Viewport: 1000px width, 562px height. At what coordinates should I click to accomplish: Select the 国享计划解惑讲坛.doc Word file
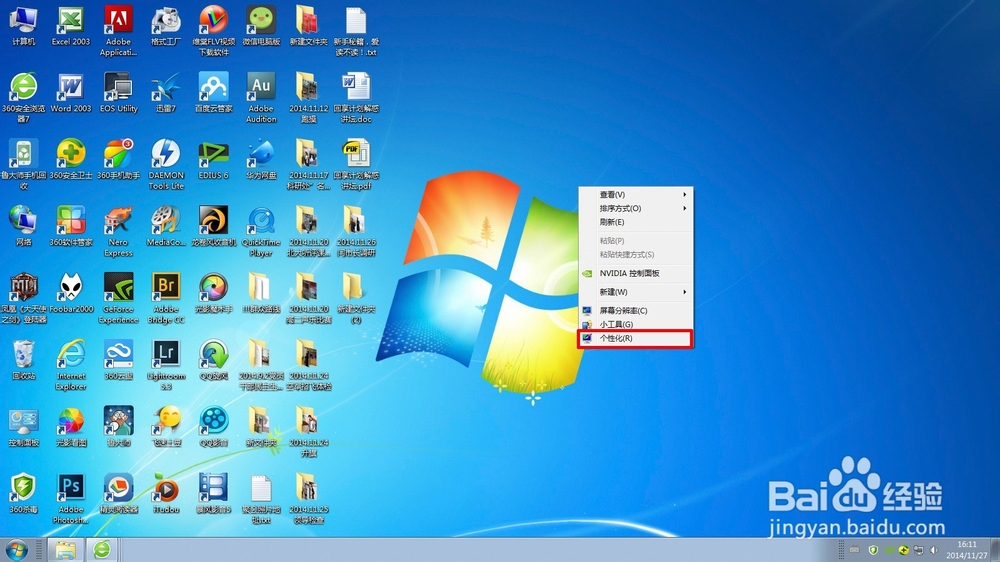pyautogui.click(x=356, y=98)
